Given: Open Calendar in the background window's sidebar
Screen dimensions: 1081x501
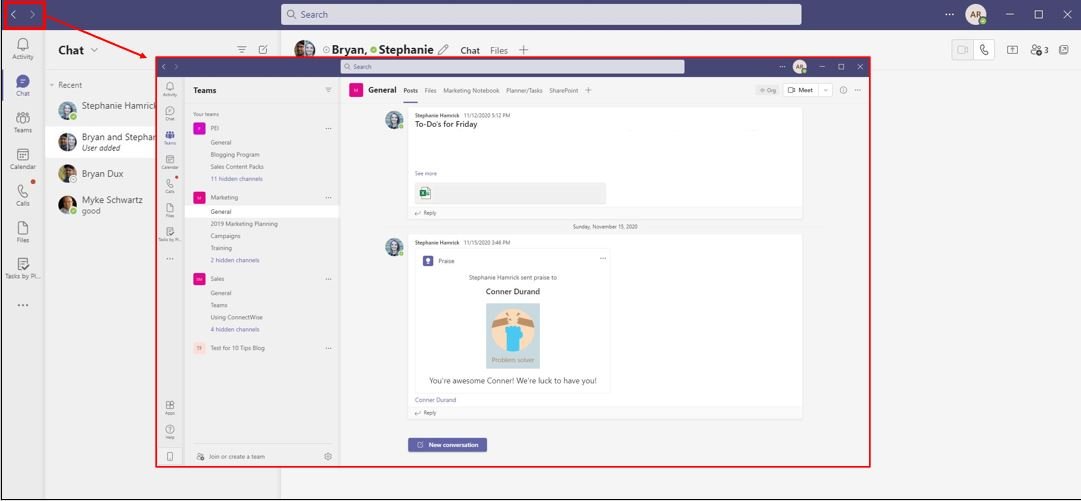Looking at the screenshot, I should [x=23, y=159].
